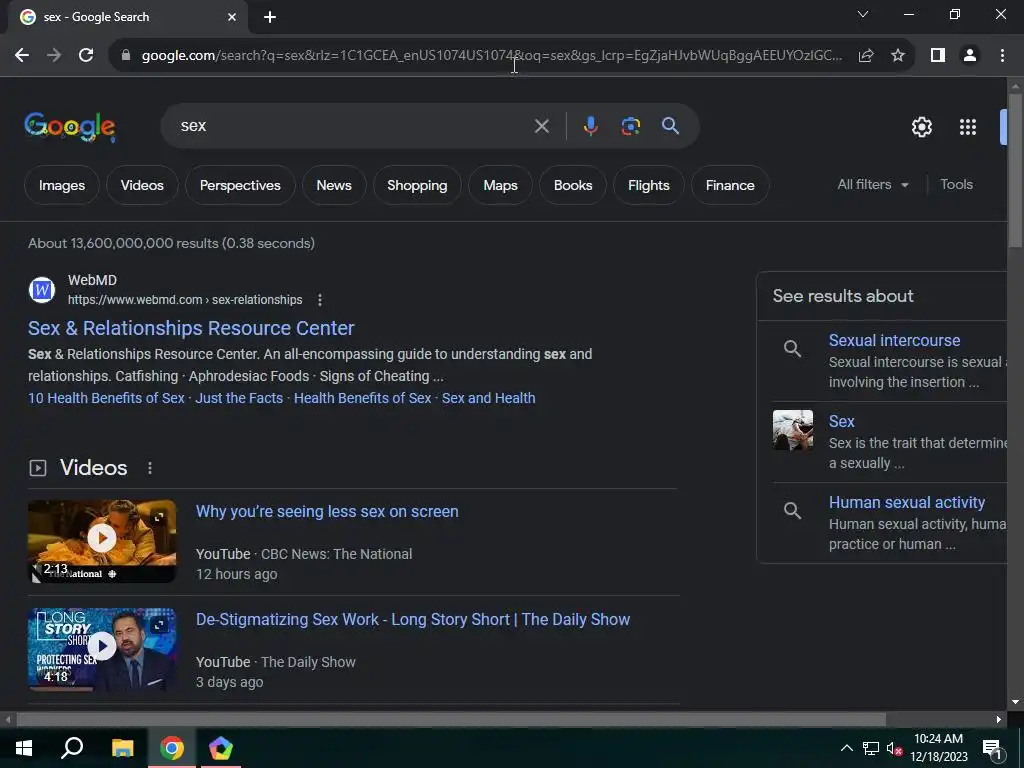
Task: Click in the Google search input field
Action: pyautogui.click(x=351, y=126)
